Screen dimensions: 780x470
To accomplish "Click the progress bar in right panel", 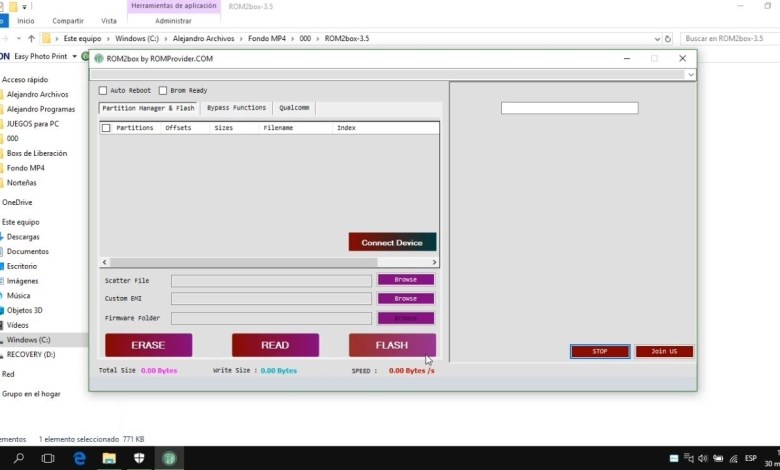I will 569,108.
